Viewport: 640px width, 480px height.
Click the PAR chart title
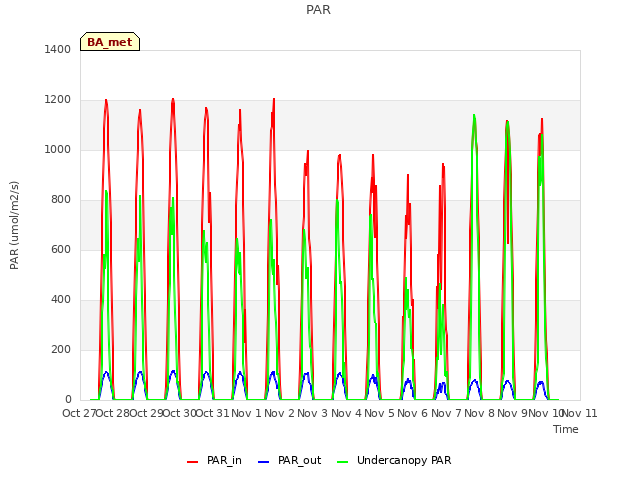tap(318, 9)
